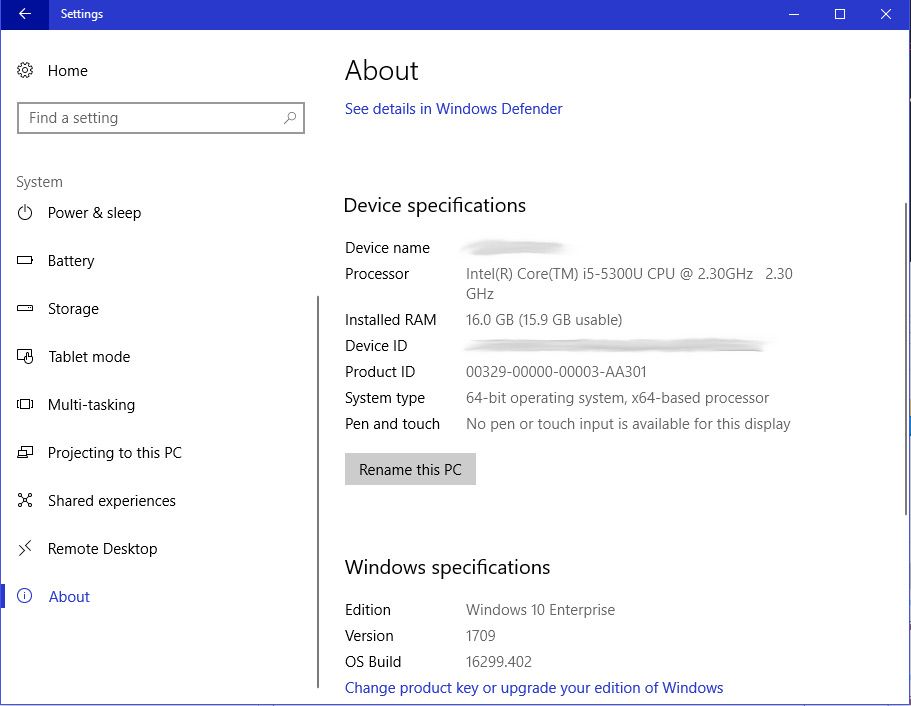Click the Battery icon
Image resolution: width=911 pixels, height=706 pixels.
[25, 260]
